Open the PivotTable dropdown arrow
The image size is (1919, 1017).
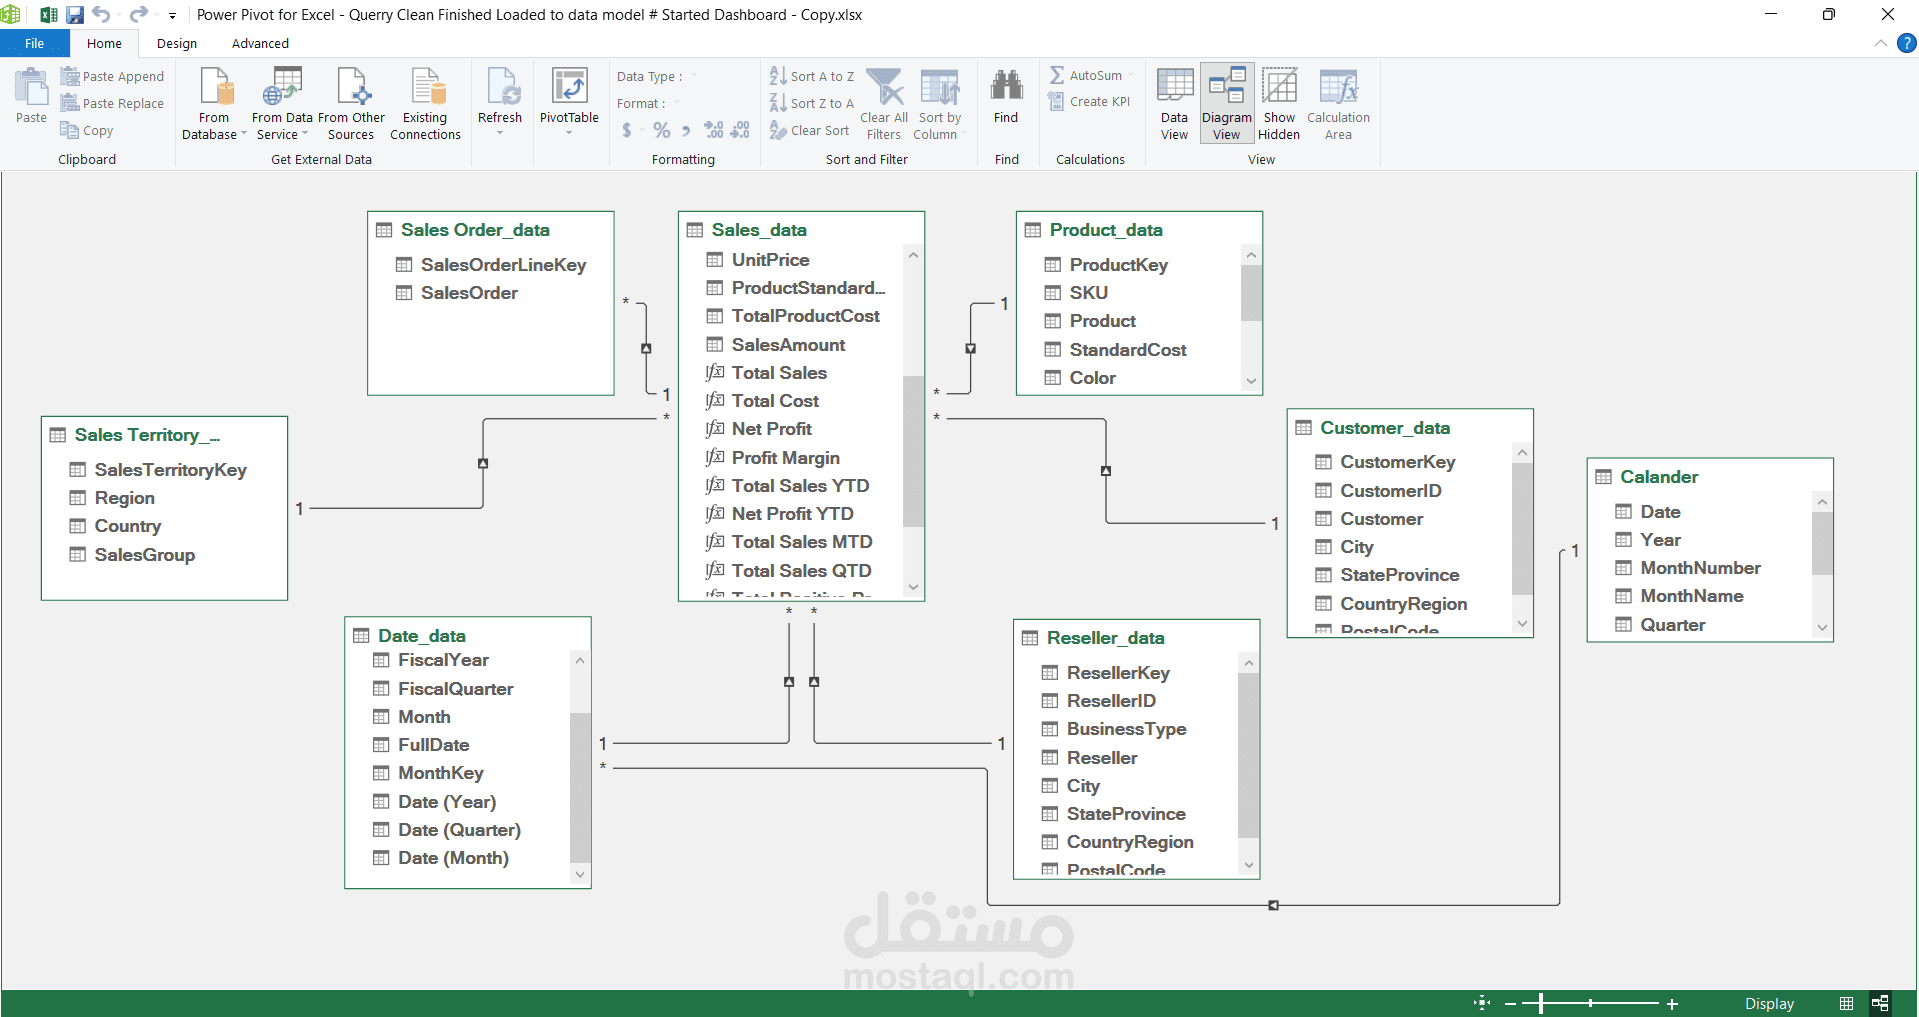click(569, 132)
